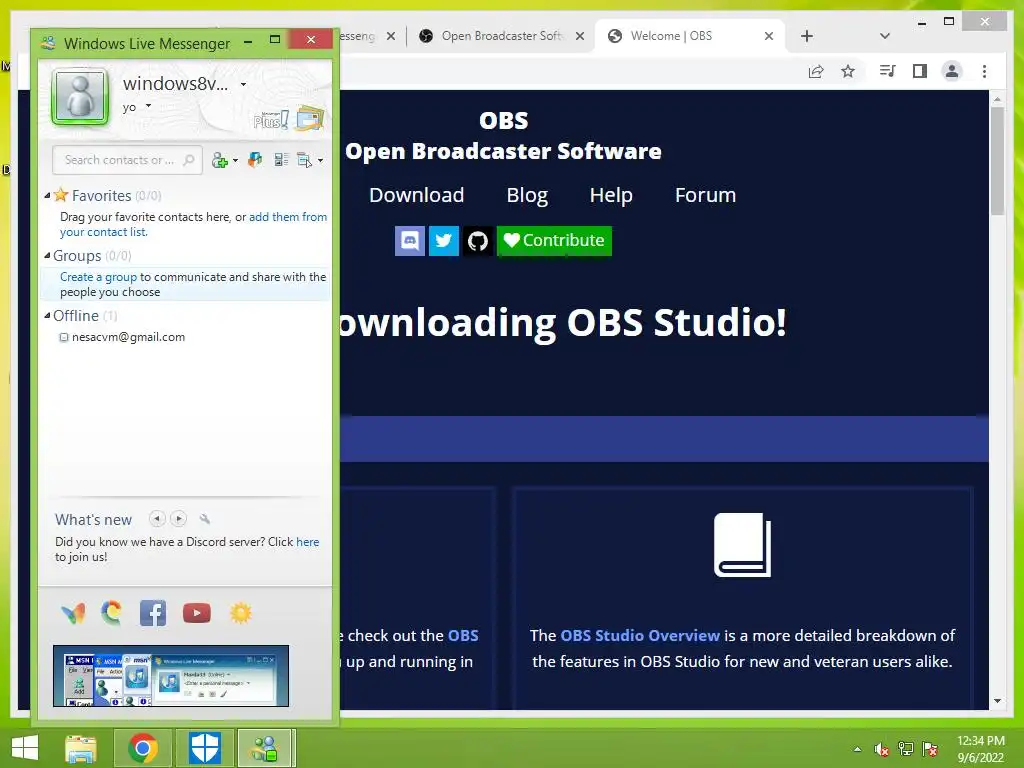
Task: Toggle the Chrome side panel icon
Action: point(920,71)
